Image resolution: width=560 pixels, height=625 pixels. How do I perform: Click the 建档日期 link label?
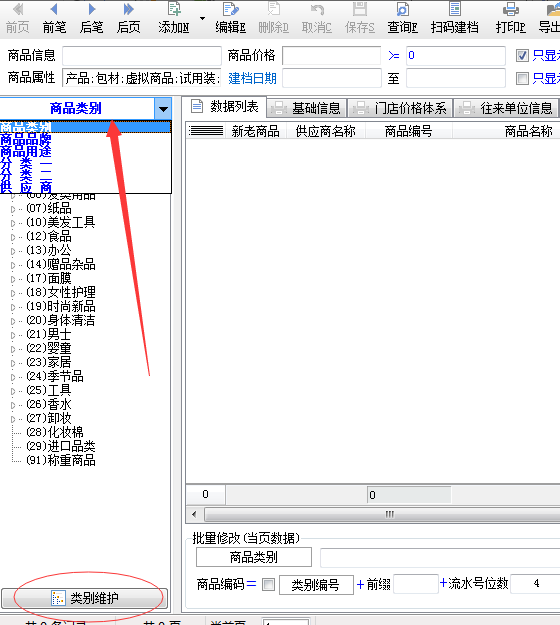252,79
